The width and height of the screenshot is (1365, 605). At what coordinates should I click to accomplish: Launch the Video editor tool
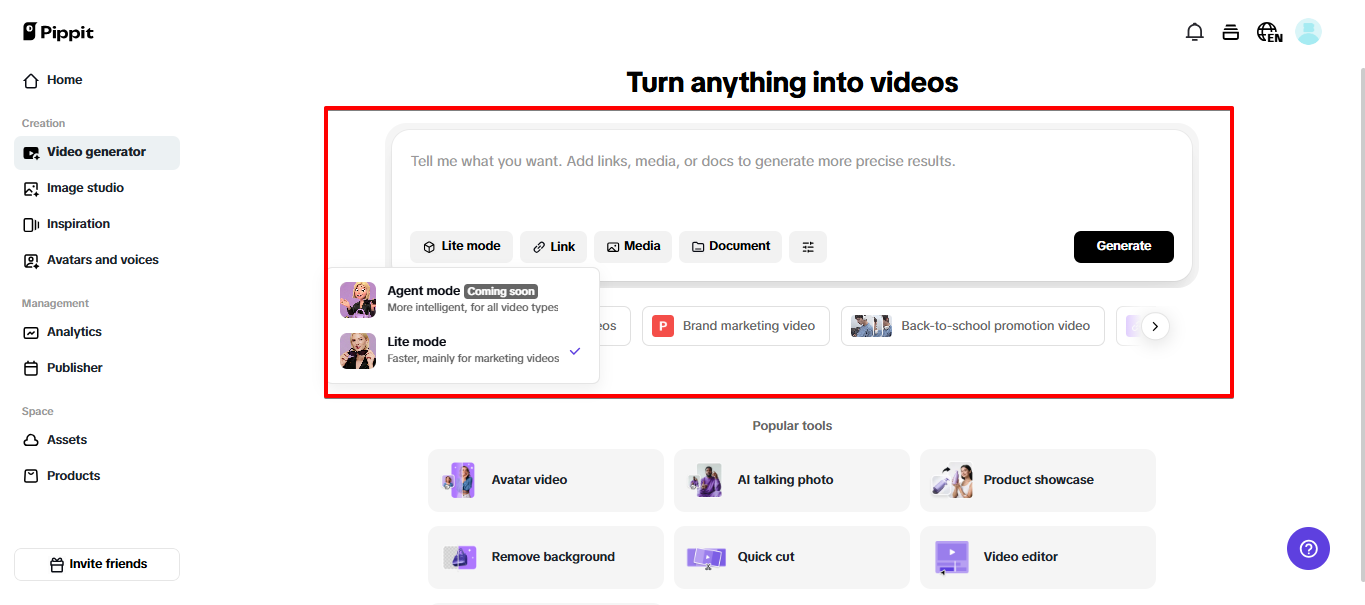tap(1037, 557)
